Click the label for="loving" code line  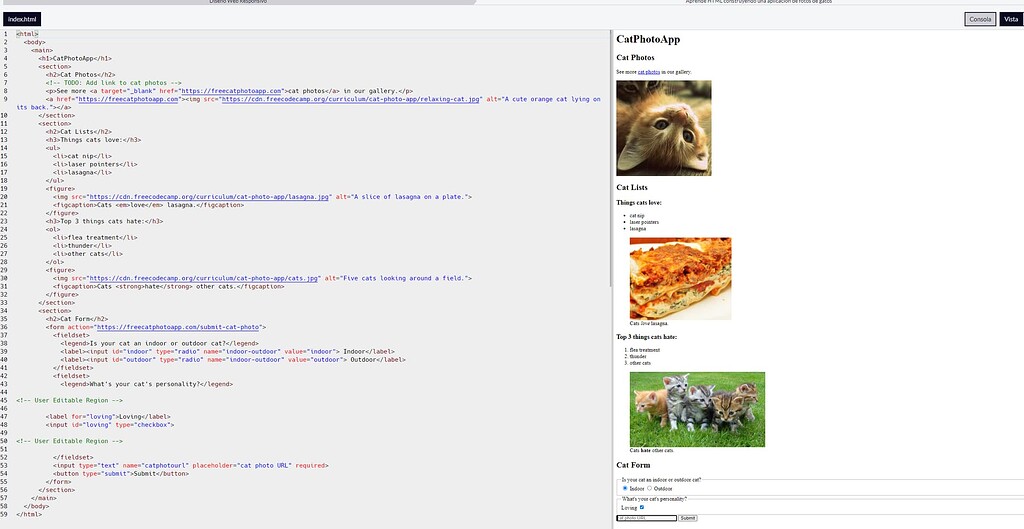[108, 417]
